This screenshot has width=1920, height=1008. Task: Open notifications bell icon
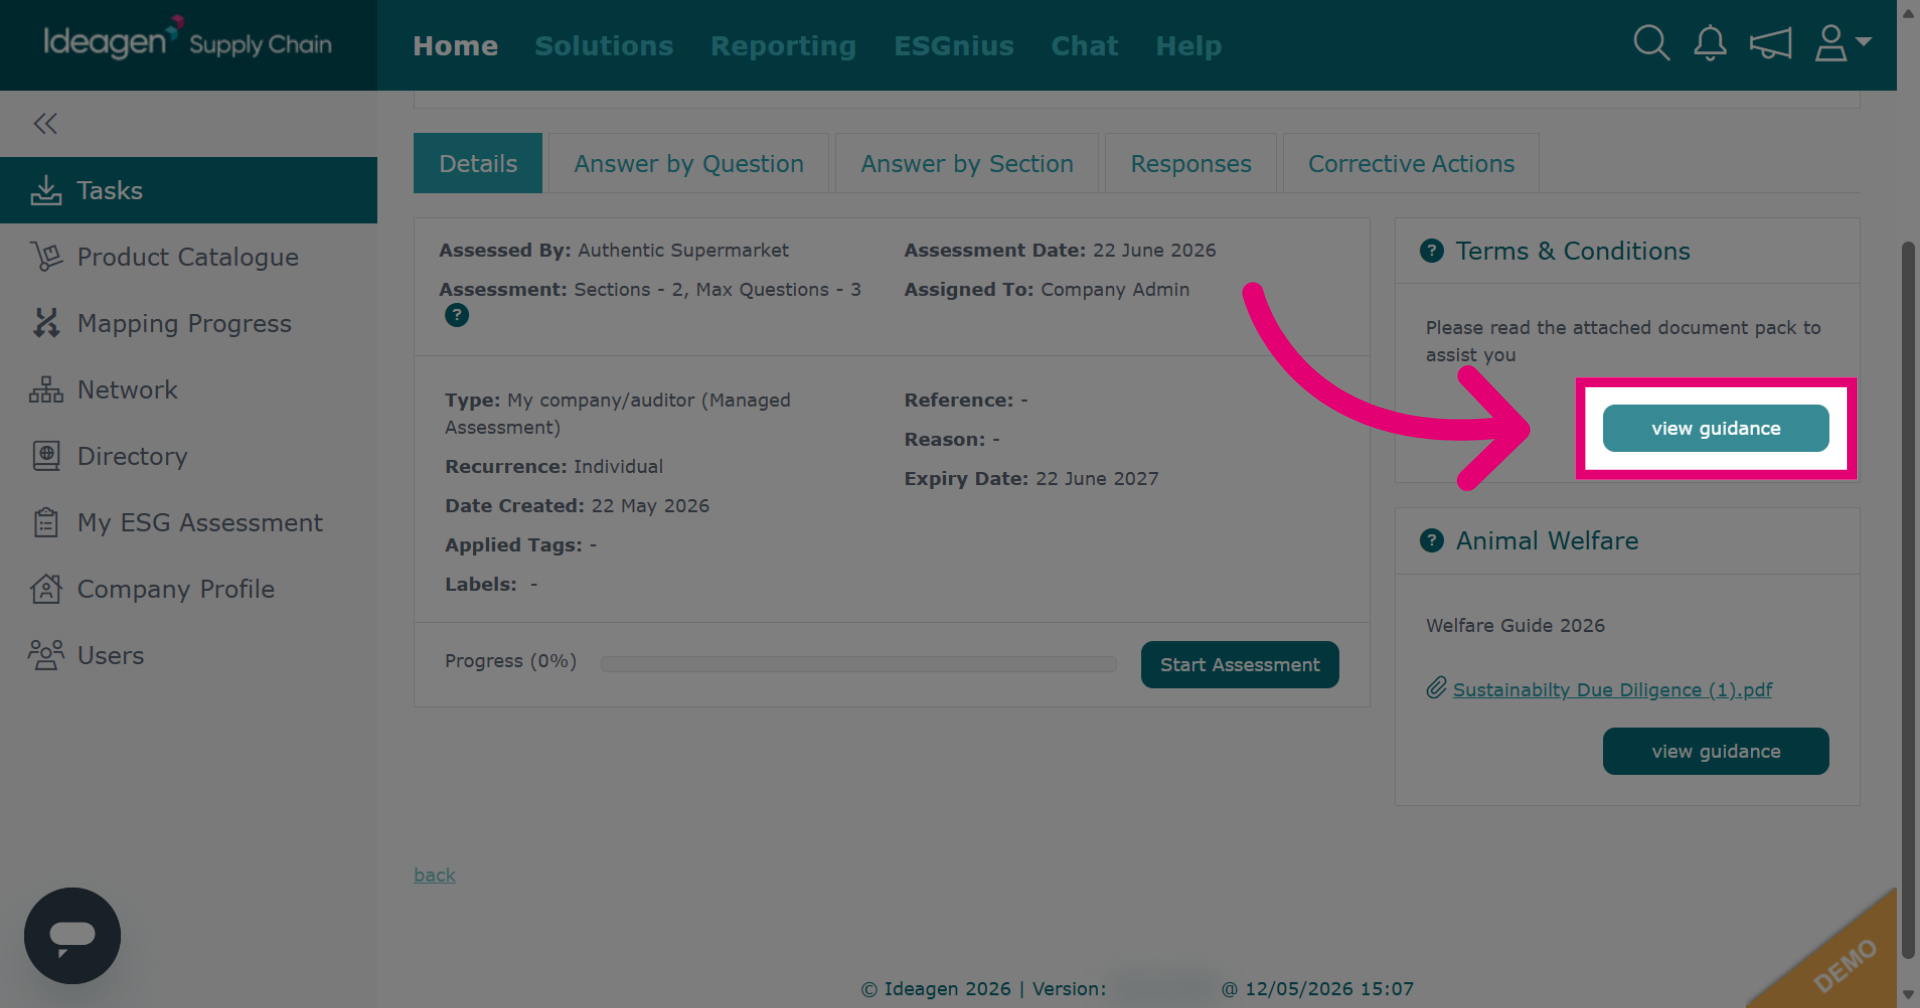point(1710,43)
